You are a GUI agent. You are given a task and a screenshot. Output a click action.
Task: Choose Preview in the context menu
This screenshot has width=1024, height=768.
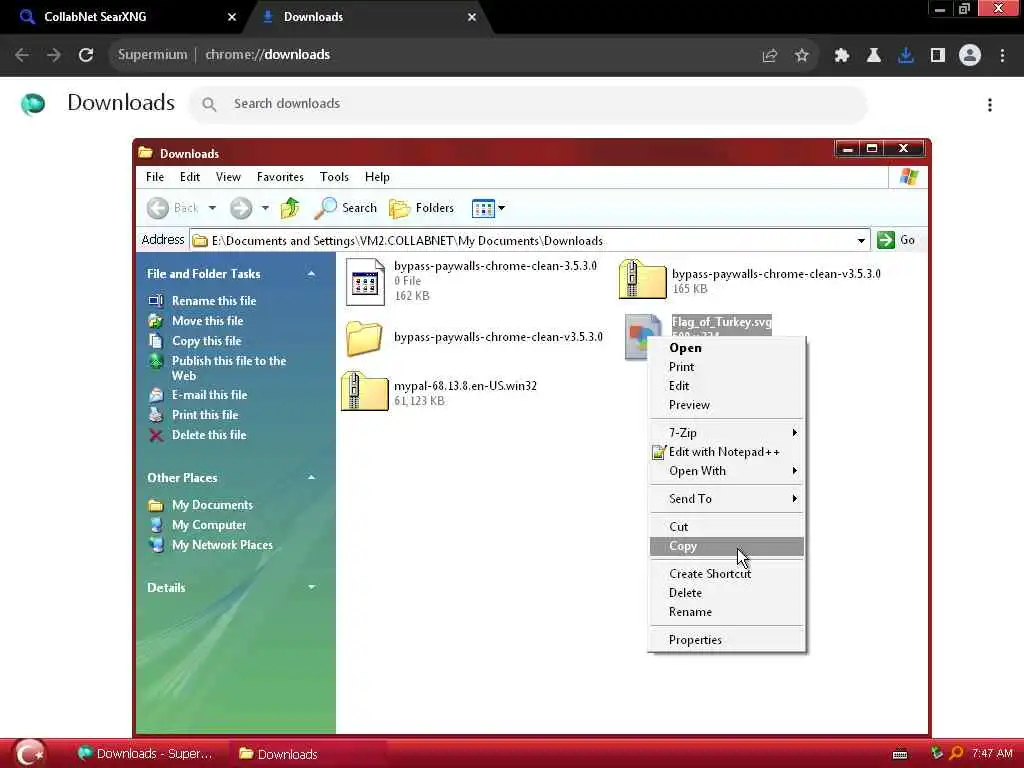tap(726, 405)
